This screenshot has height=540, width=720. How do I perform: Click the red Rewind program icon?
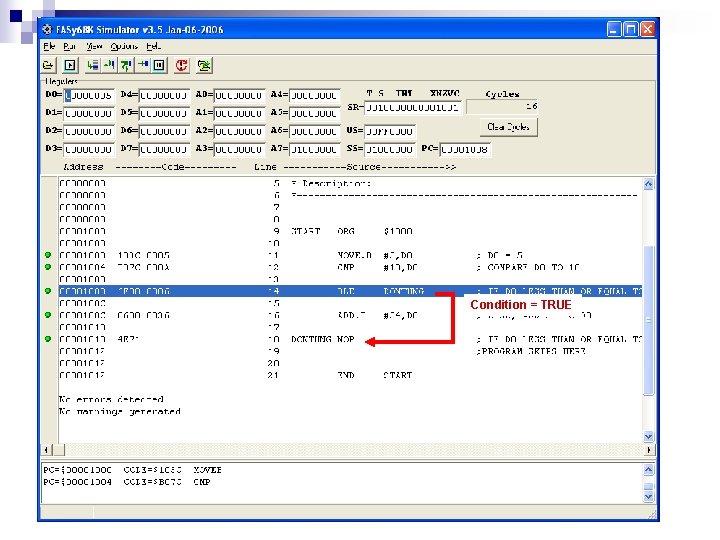(x=181, y=65)
